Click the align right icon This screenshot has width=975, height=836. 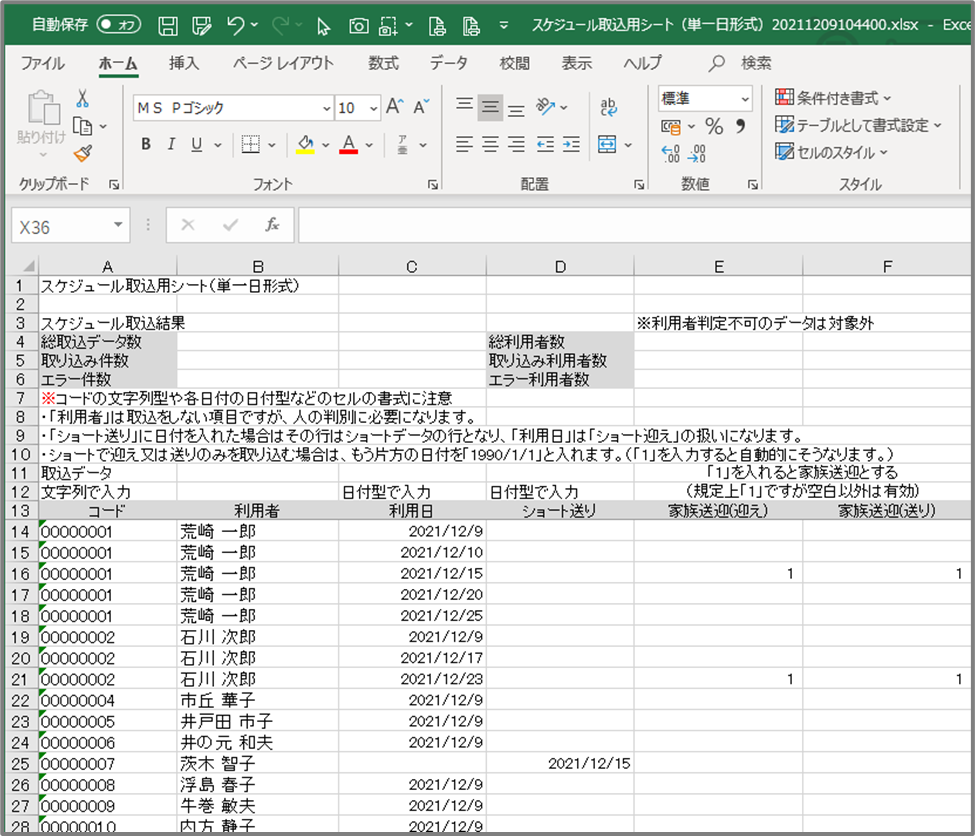[x=516, y=144]
